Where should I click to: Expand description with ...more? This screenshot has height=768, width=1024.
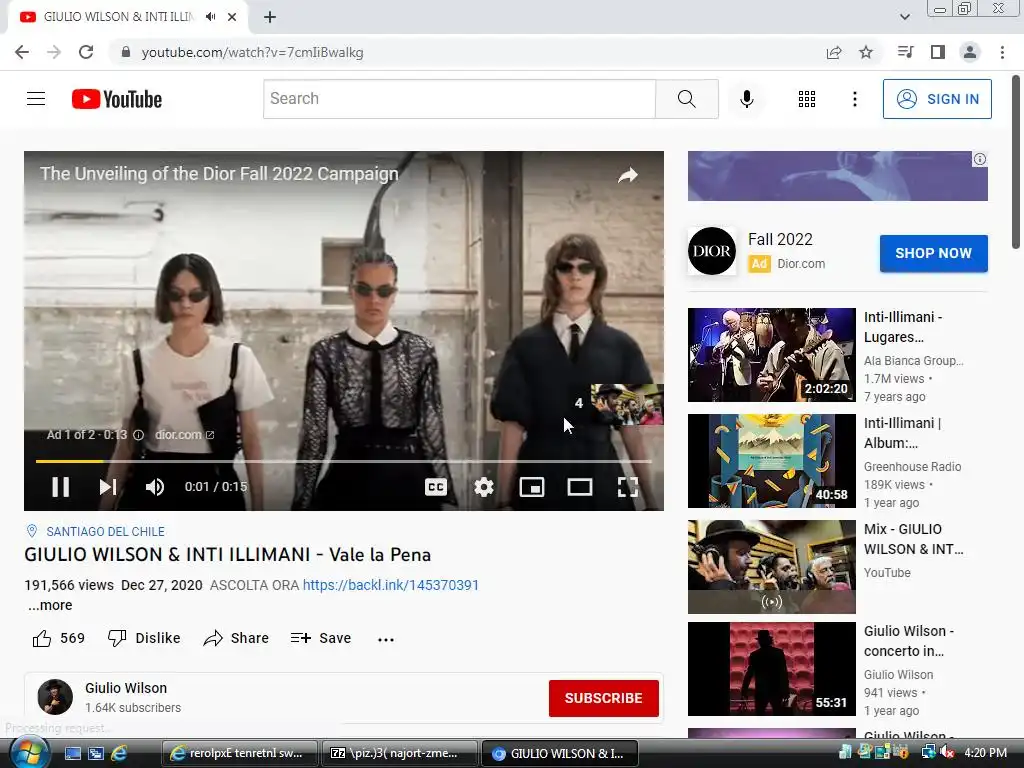tap(50, 605)
